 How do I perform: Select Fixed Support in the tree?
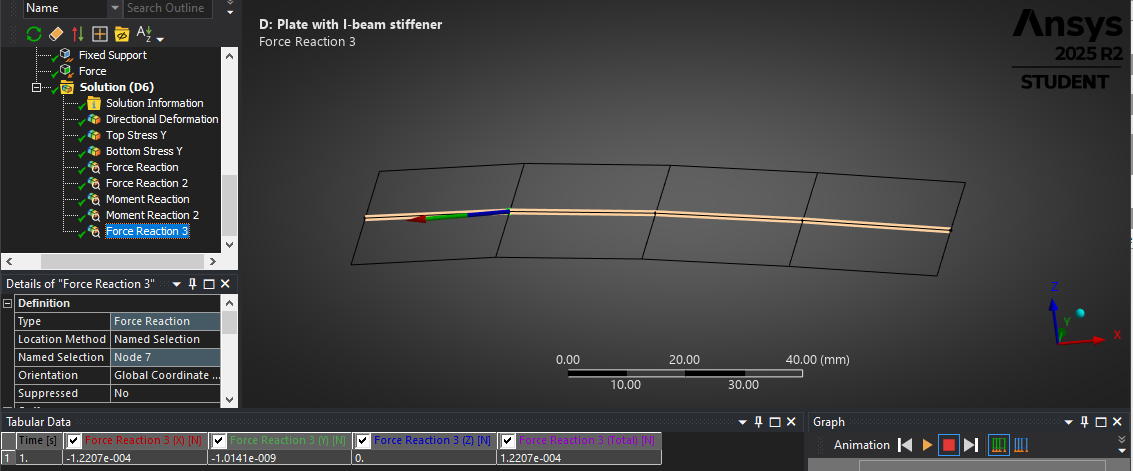(112, 55)
